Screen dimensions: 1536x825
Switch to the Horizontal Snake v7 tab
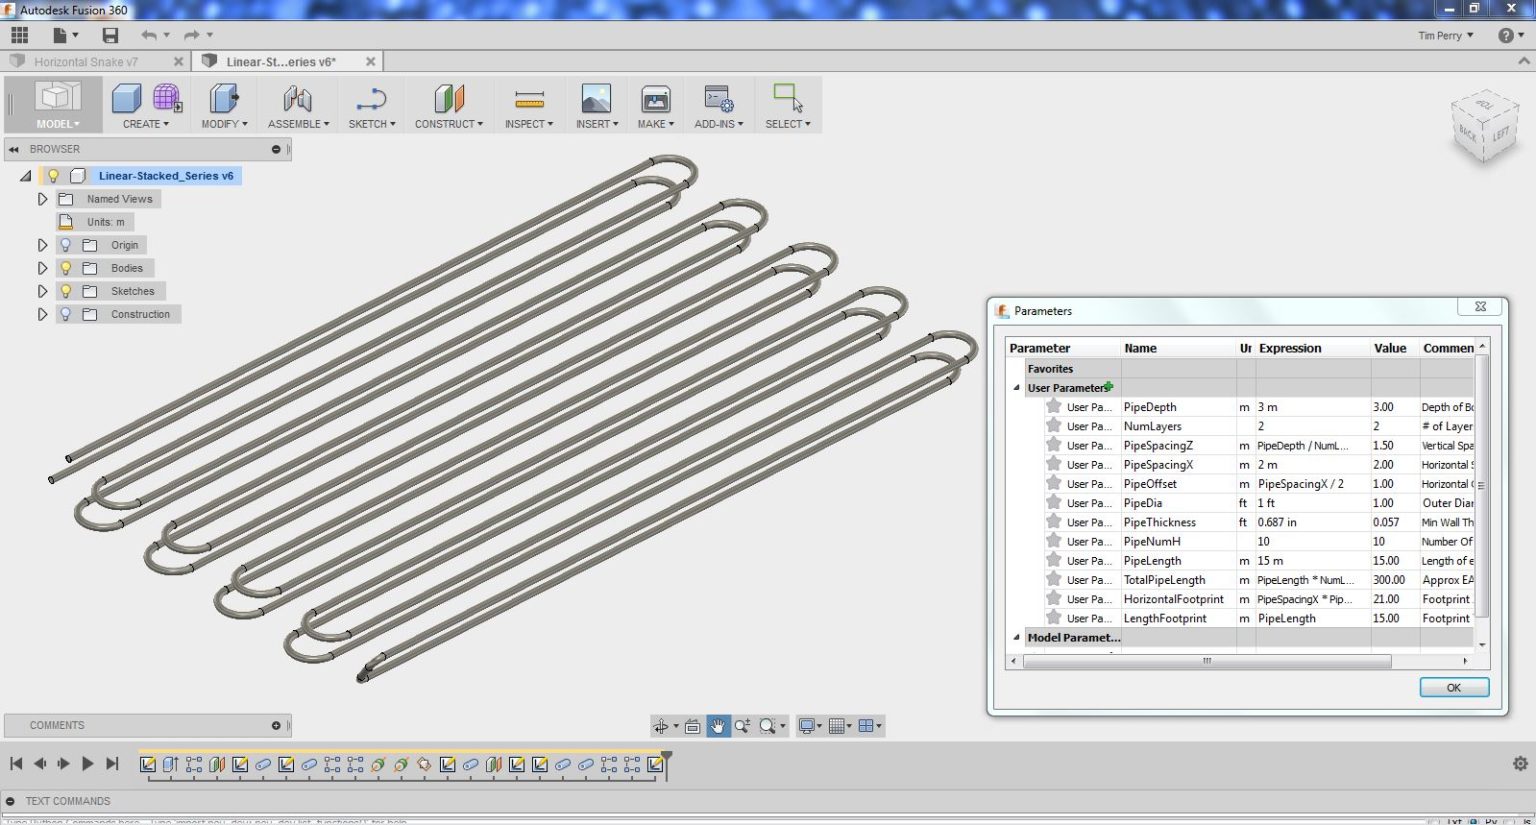86,62
